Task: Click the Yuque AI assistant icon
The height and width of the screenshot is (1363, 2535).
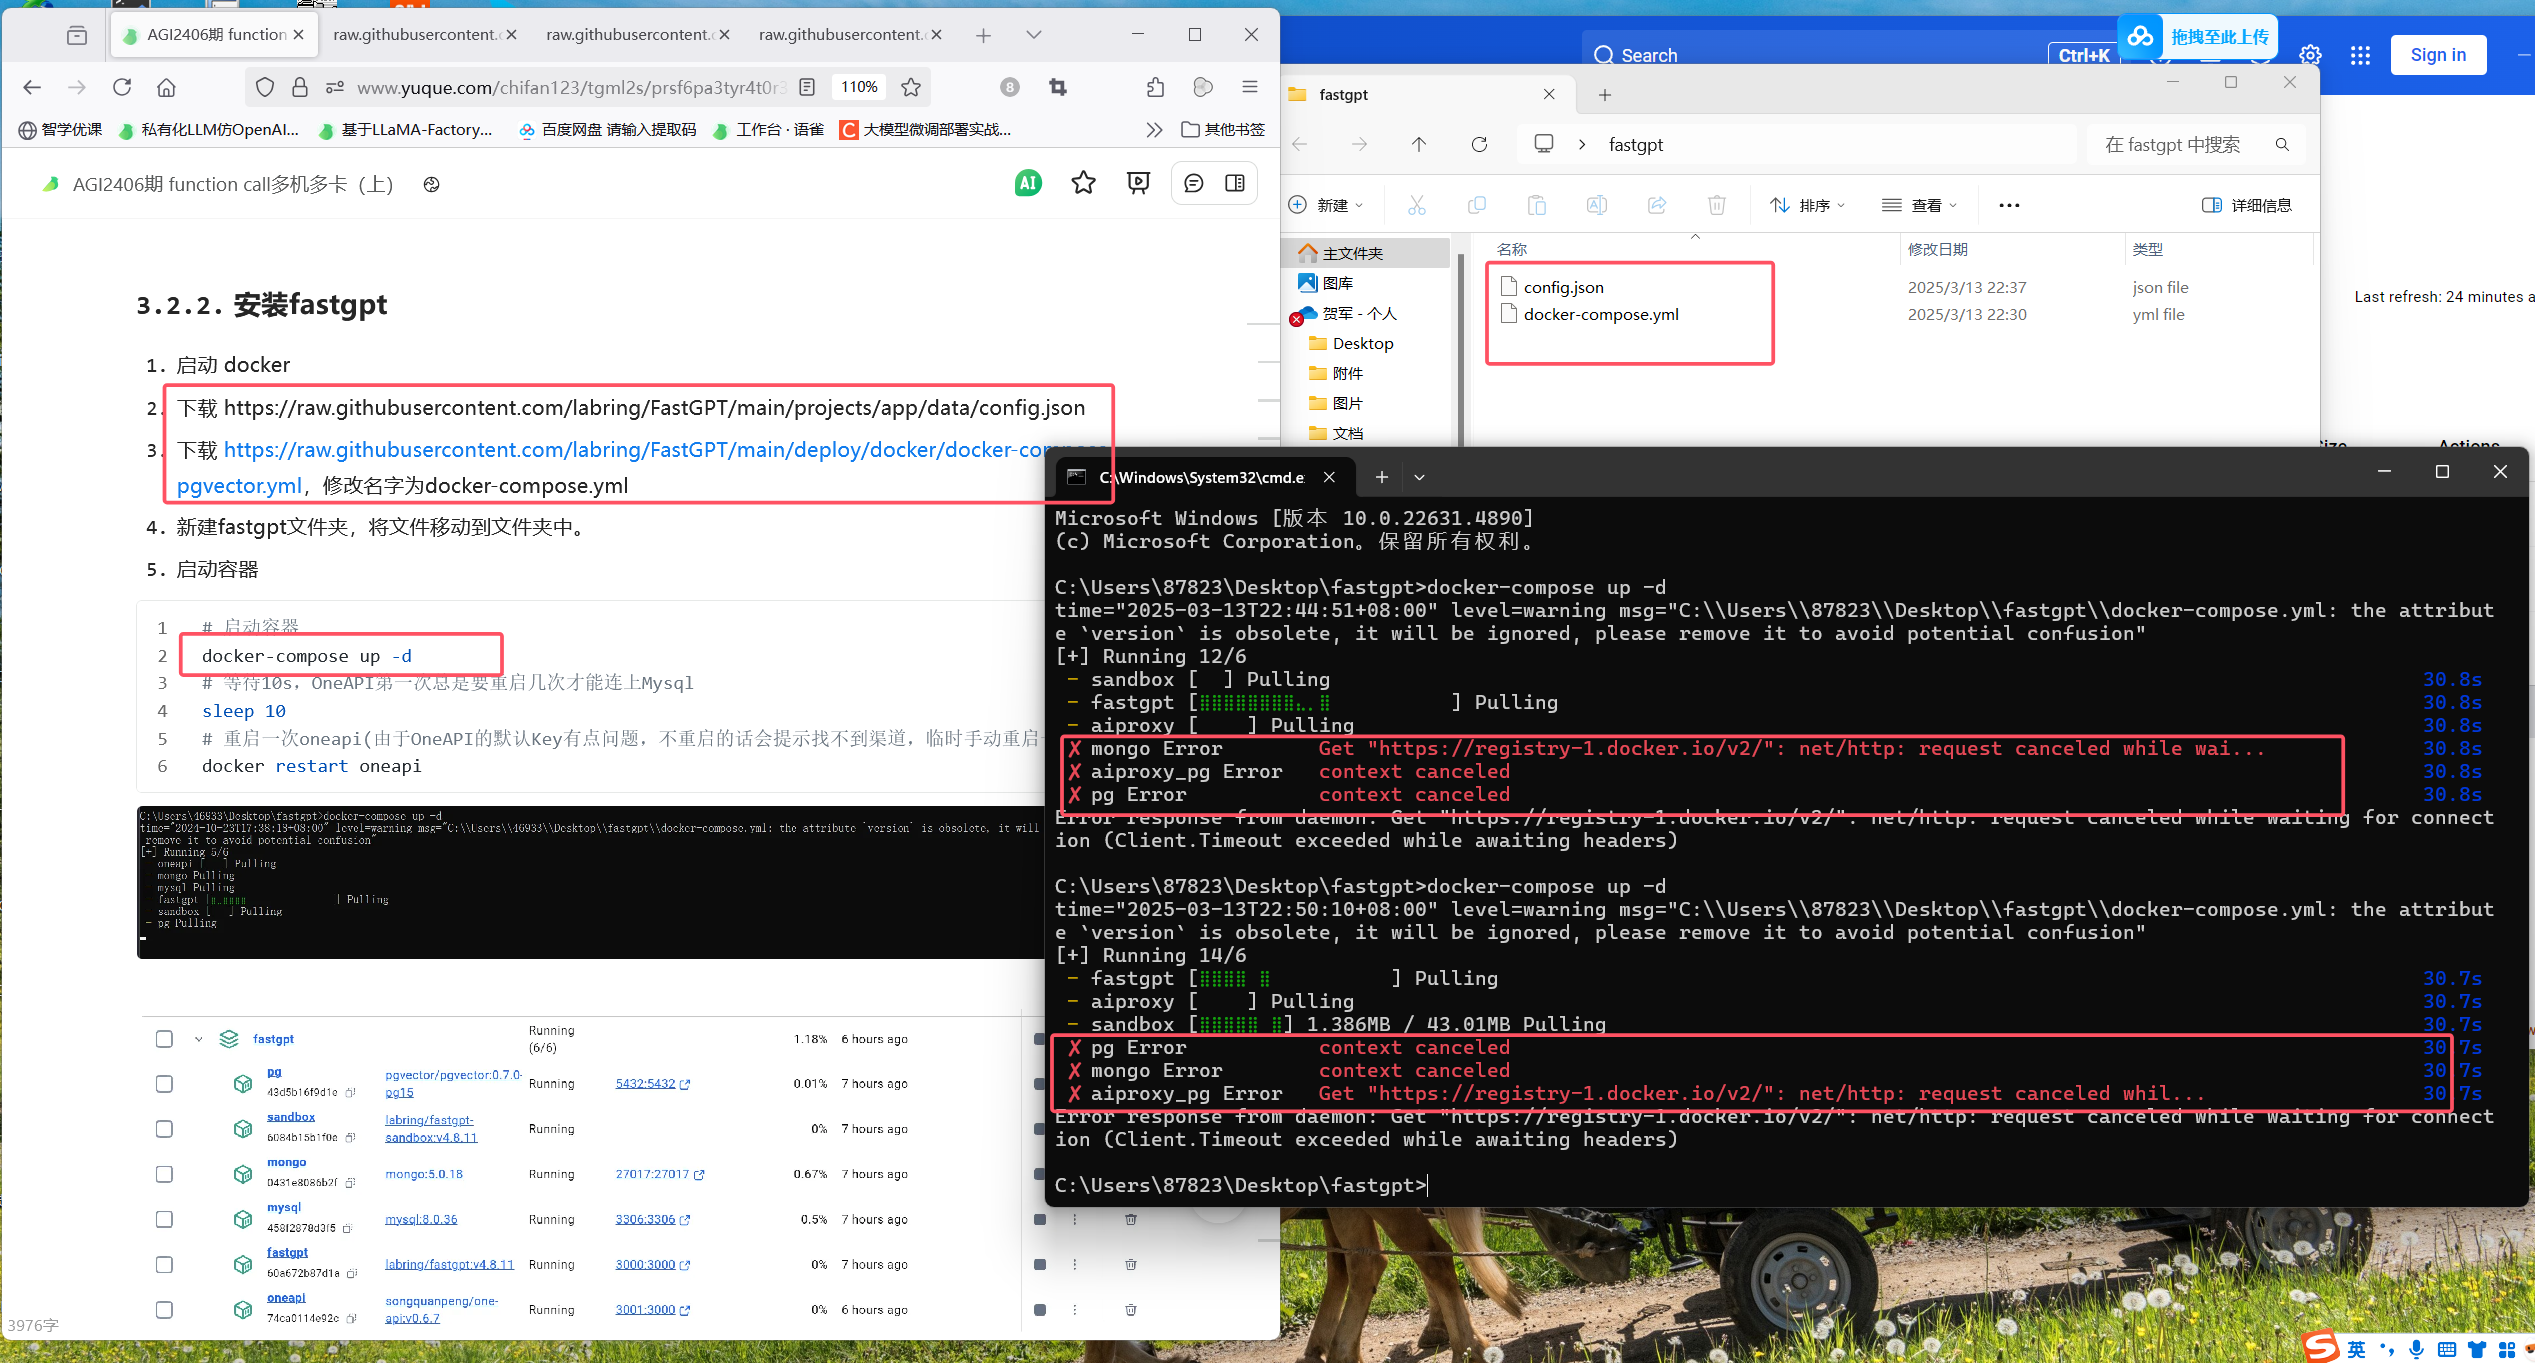Action: pyautogui.click(x=1027, y=183)
